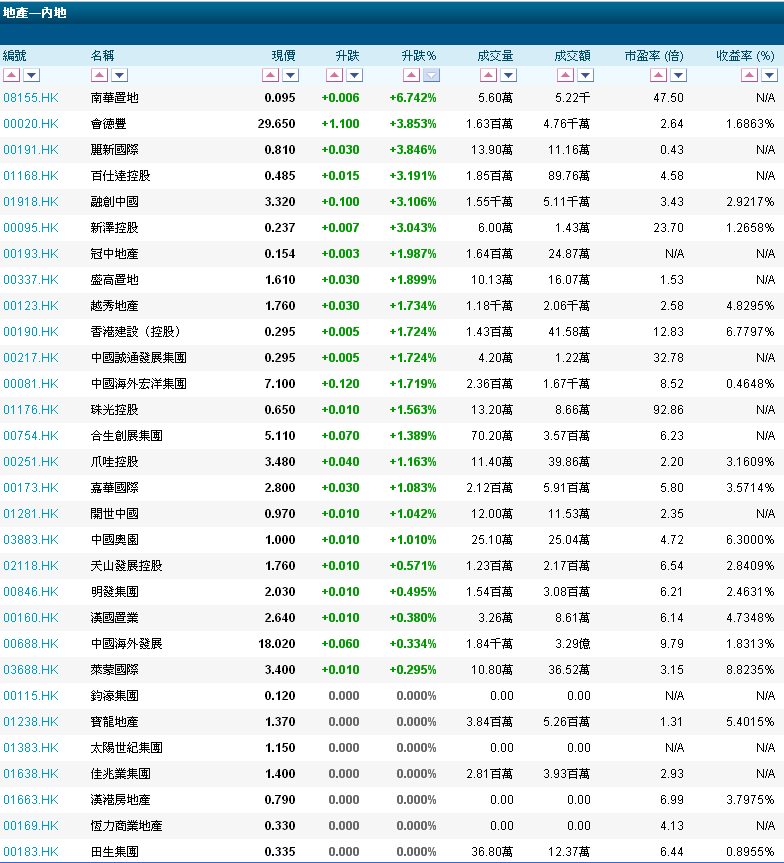Screen dimensions: 784x863
Task: Open stock code 00217.HK
Action: tap(31, 358)
